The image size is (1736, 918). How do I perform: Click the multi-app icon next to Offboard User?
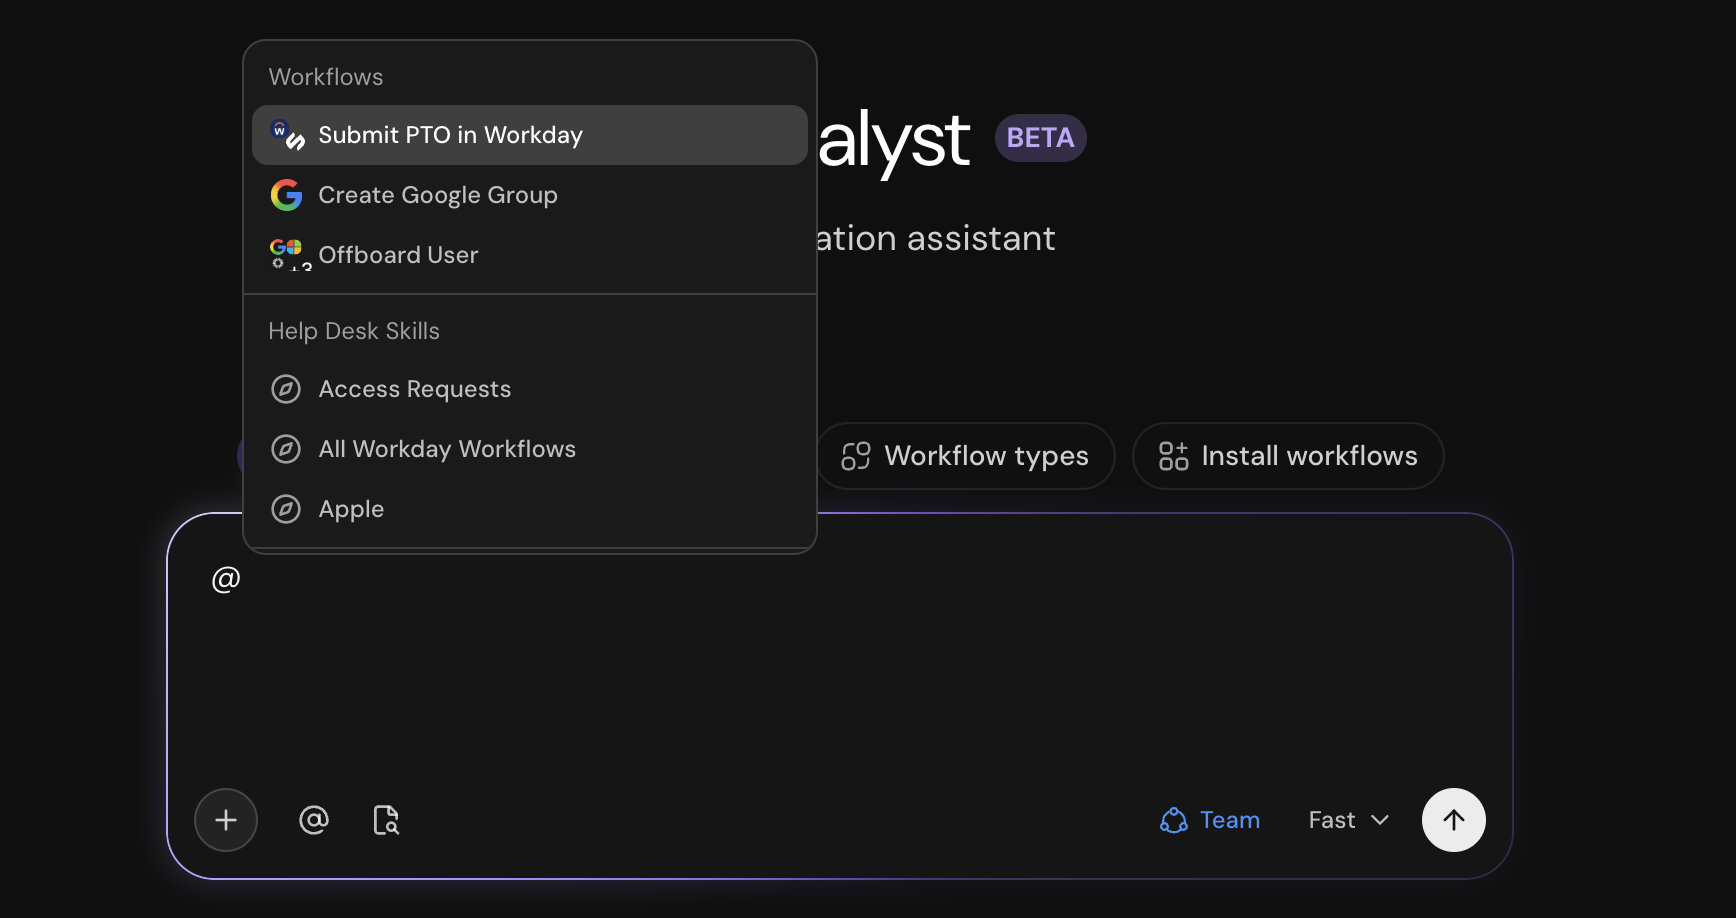(288, 255)
